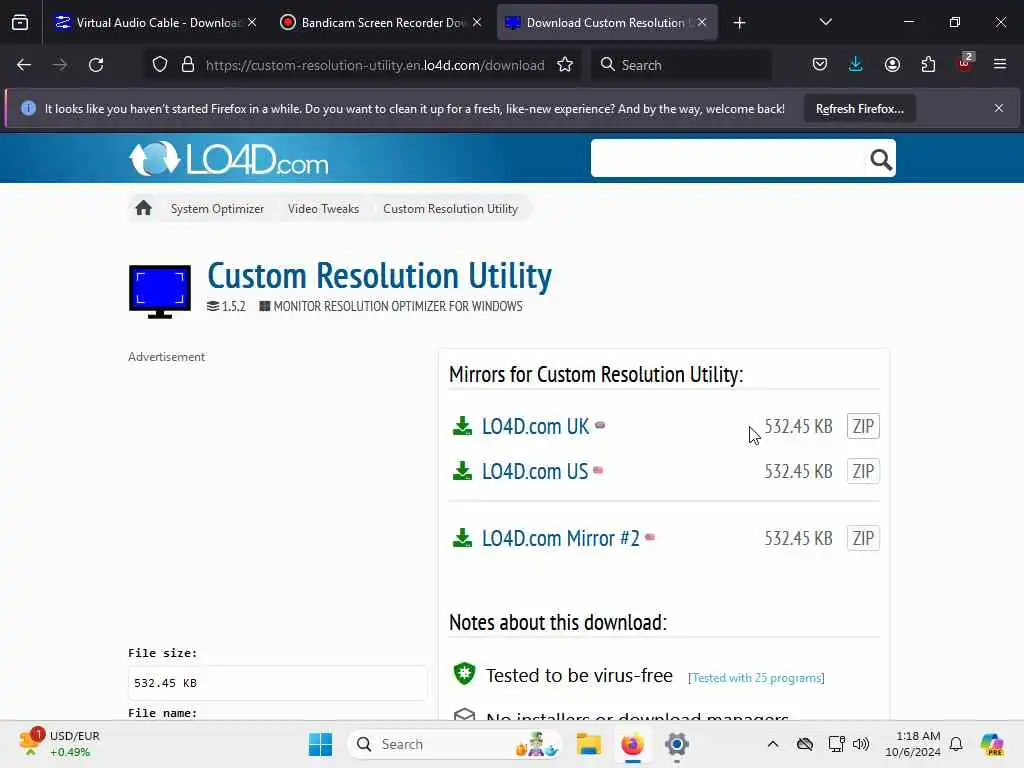Click the UK mirror green download icon
The height and width of the screenshot is (768, 1024).
(x=462, y=426)
